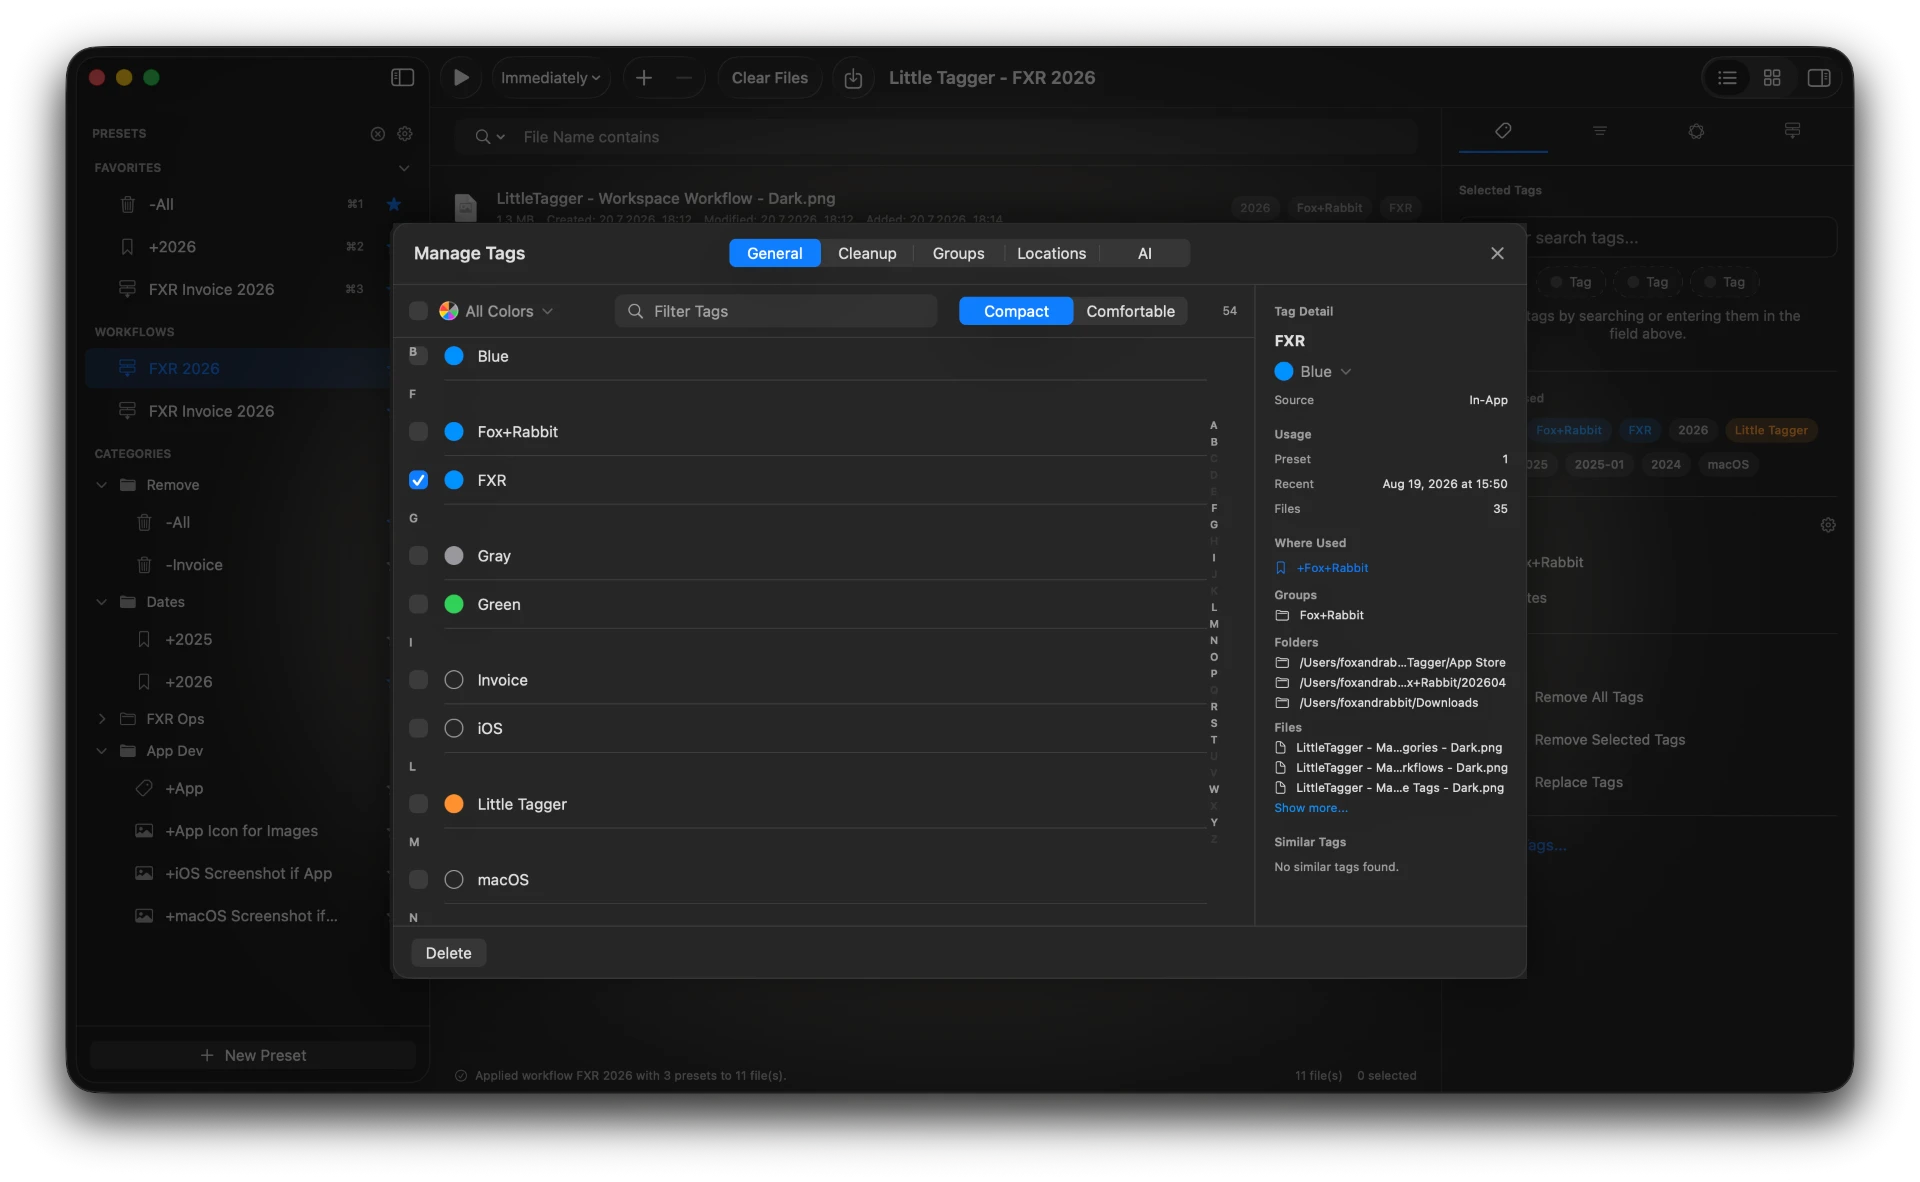Switch to the Groups tab
The height and width of the screenshot is (1182, 1920).
point(958,253)
